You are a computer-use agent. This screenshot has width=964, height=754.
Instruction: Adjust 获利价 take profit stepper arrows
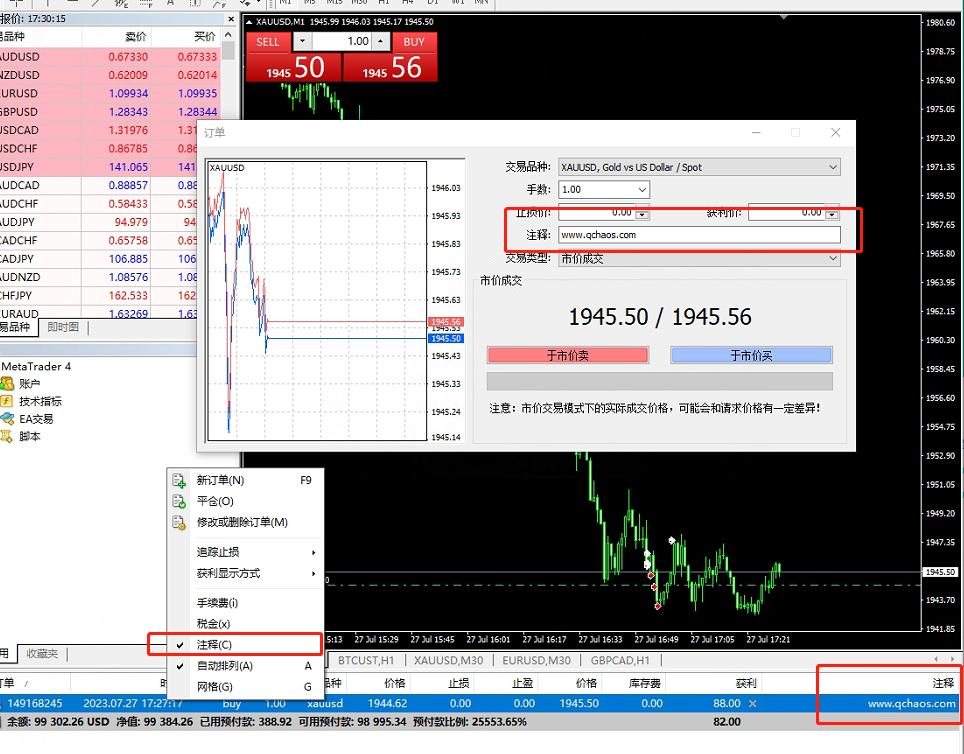coord(832,213)
